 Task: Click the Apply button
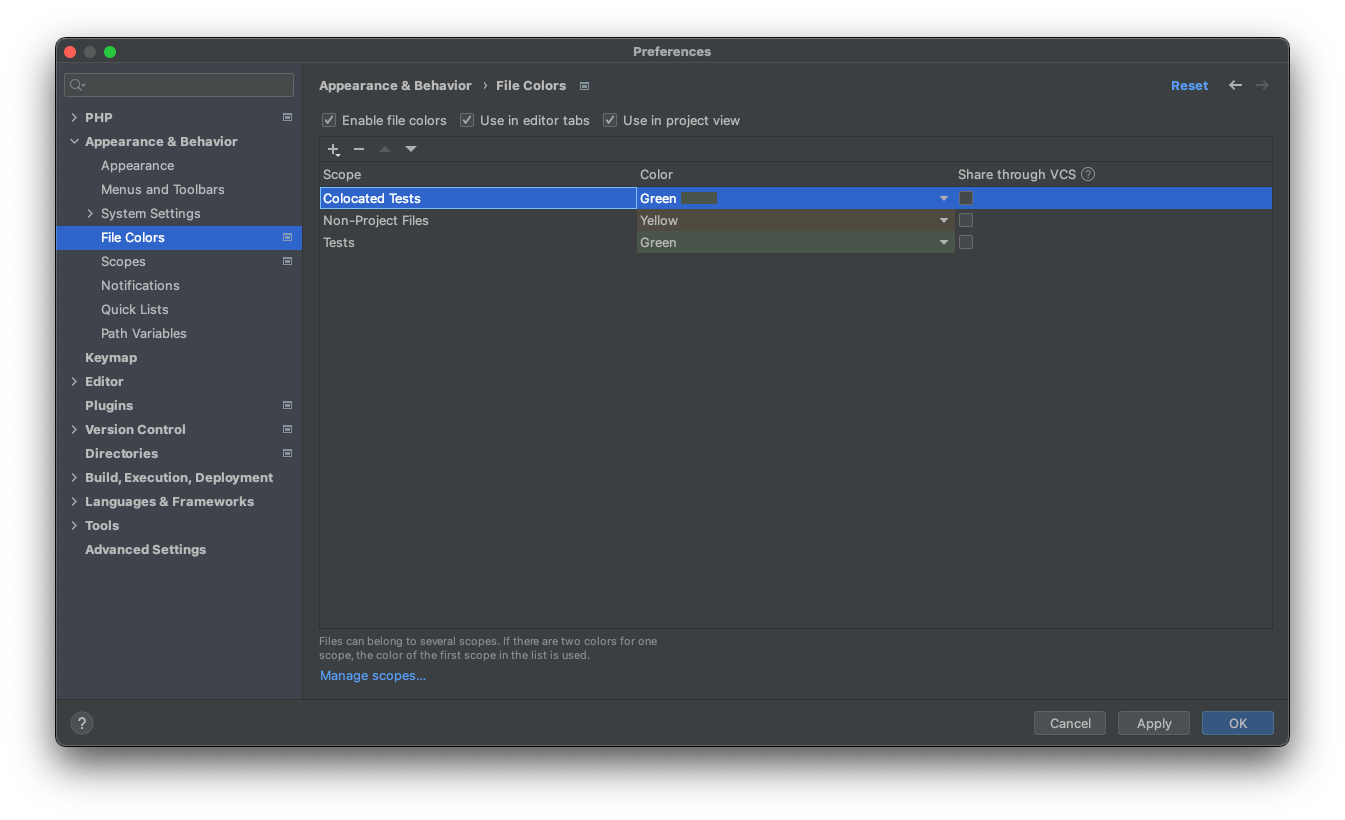point(1153,722)
